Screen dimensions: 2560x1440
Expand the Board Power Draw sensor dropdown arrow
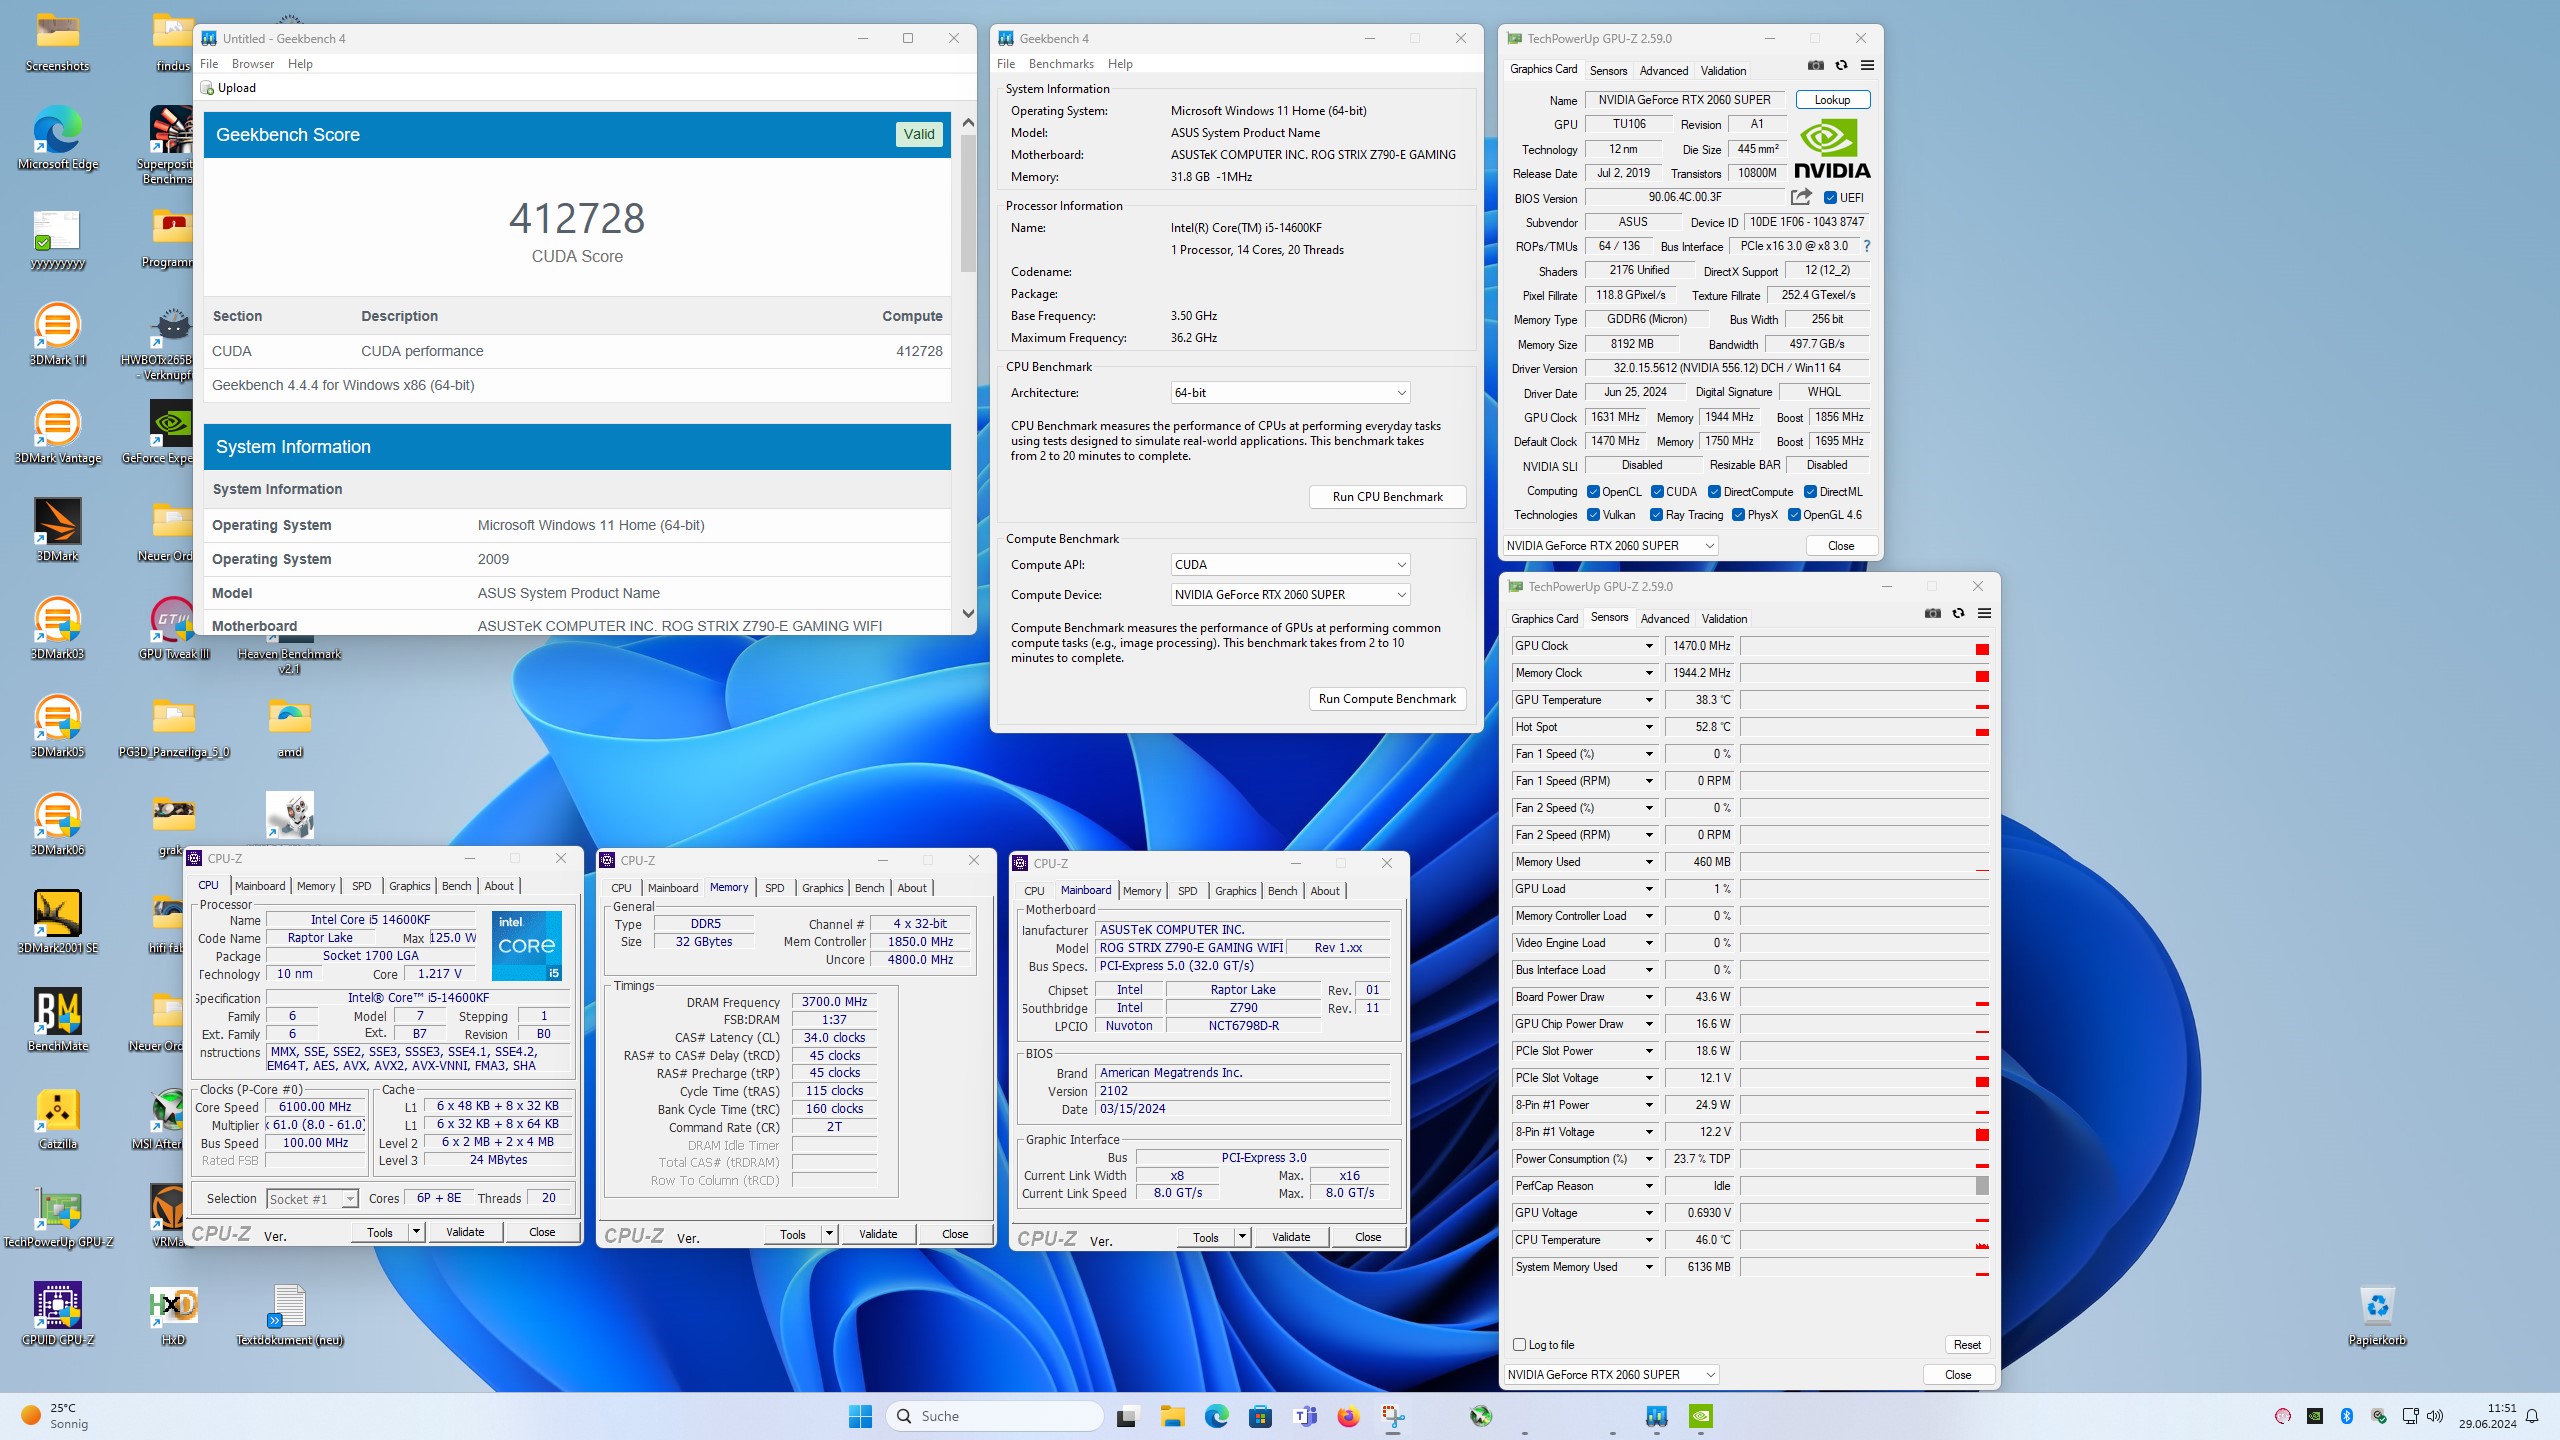pos(1649,997)
